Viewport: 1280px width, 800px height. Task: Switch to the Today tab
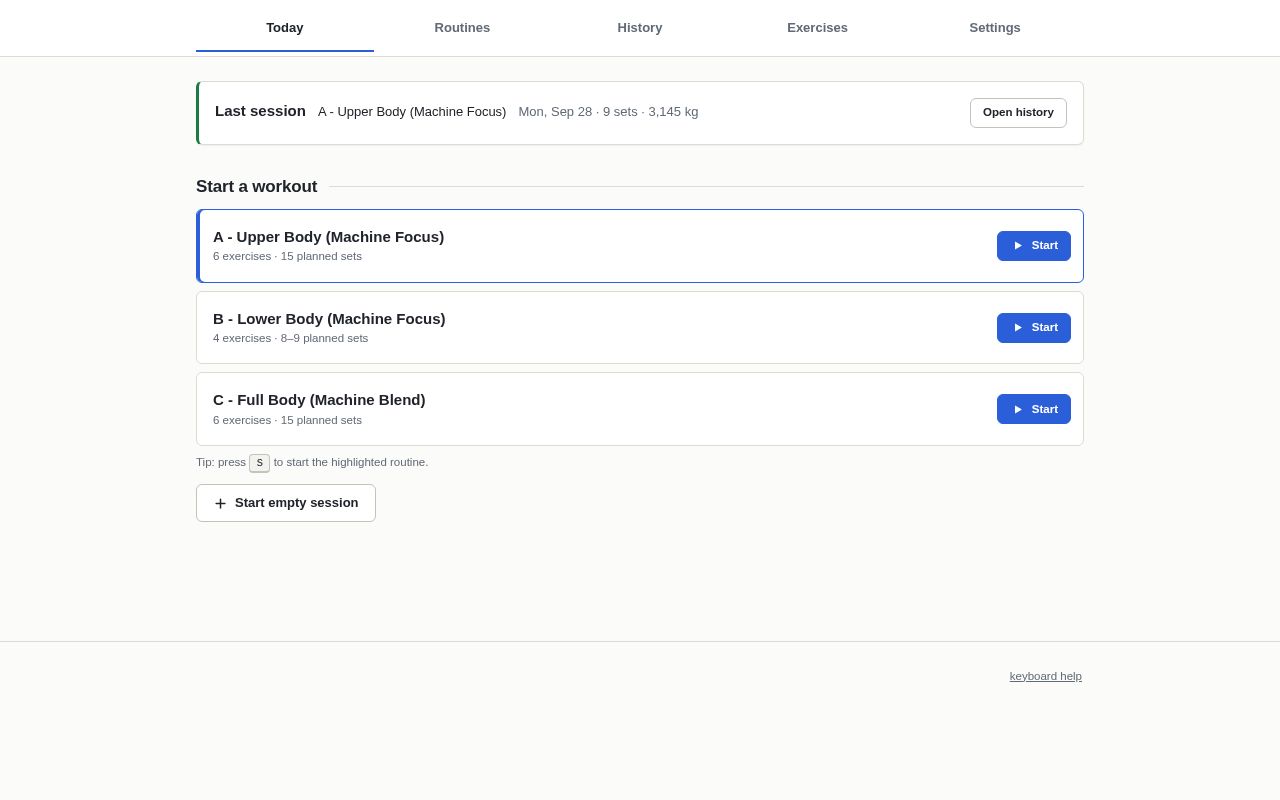pos(285,27)
